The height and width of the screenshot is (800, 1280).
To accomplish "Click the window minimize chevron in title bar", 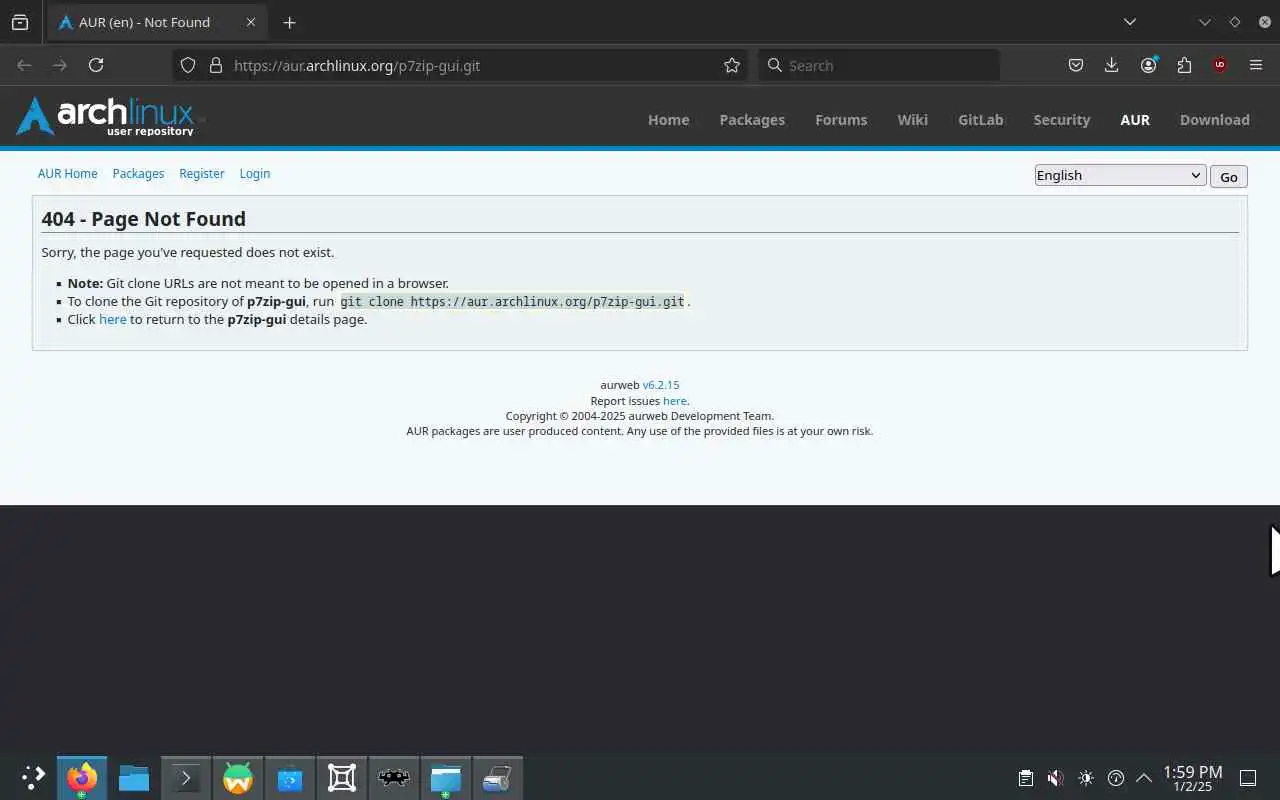I will click(1205, 22).
